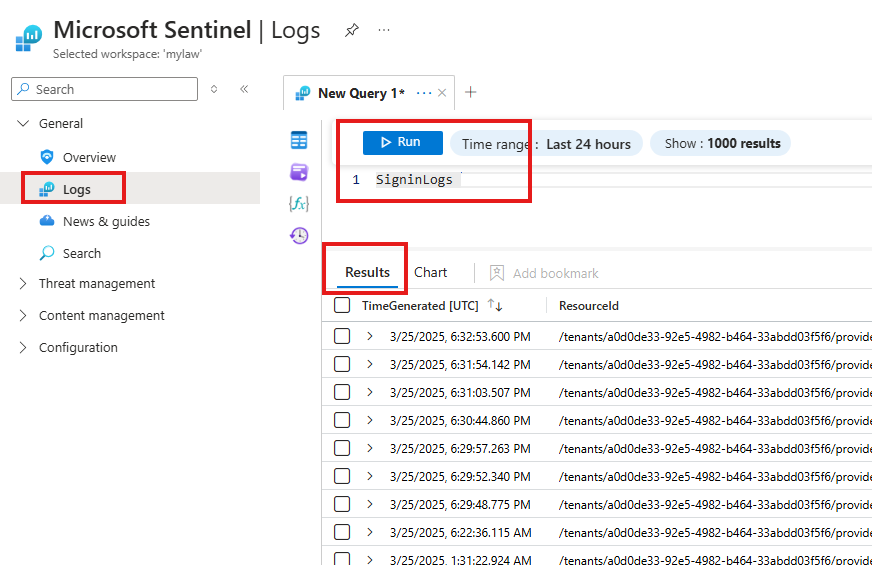Image resolution: width=872 pixels, height=565 pixels.
Task: Sort by TimeGenerated column arrows
Action: (495, 305)
